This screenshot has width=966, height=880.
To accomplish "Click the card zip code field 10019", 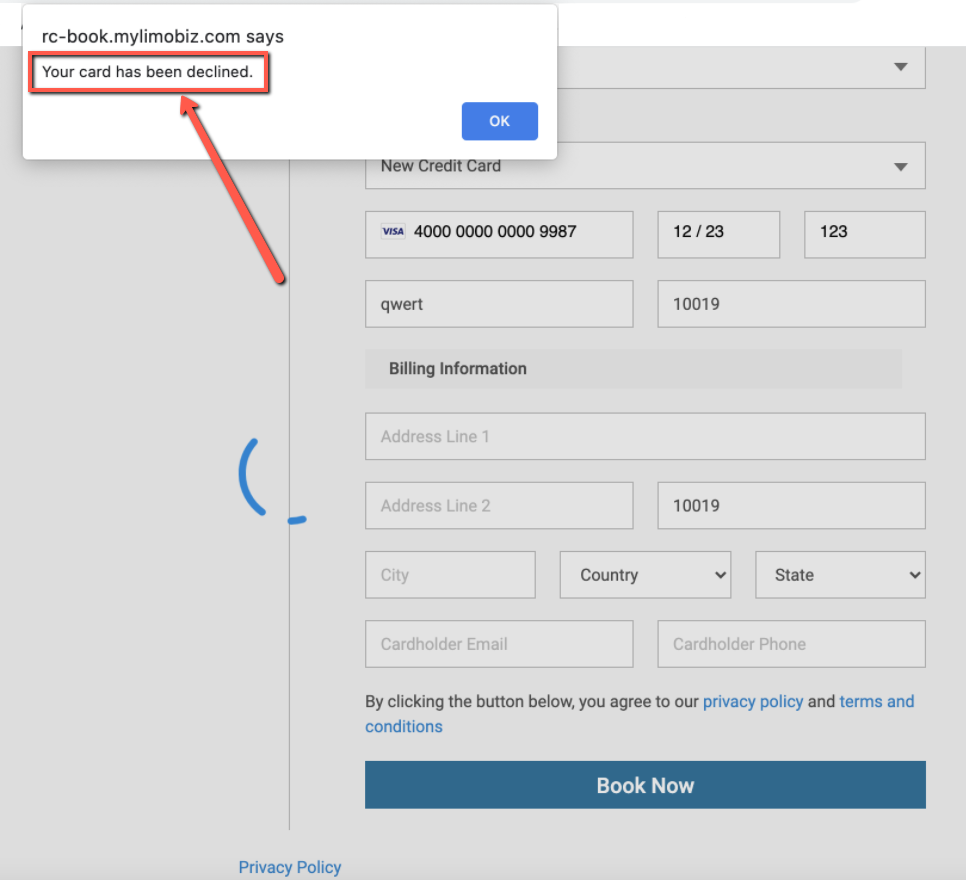I will point(791,304).
